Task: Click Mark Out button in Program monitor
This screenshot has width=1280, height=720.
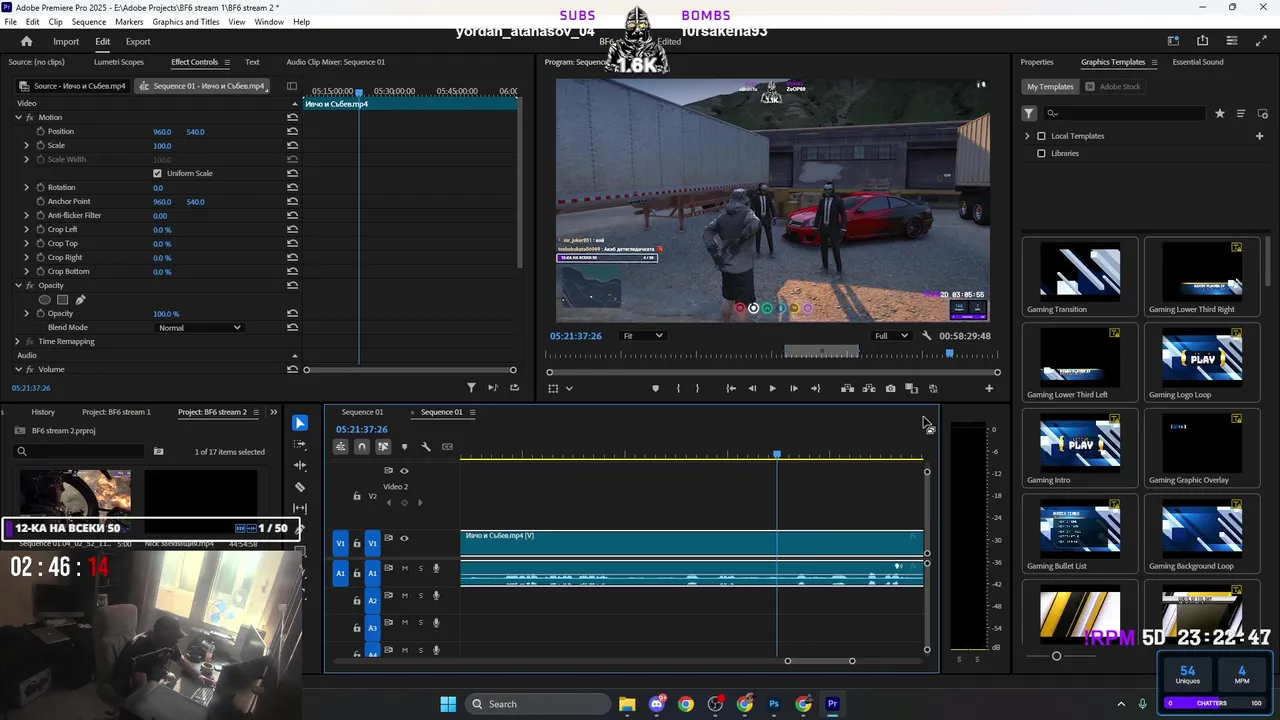Action: [x=698, y=388]
